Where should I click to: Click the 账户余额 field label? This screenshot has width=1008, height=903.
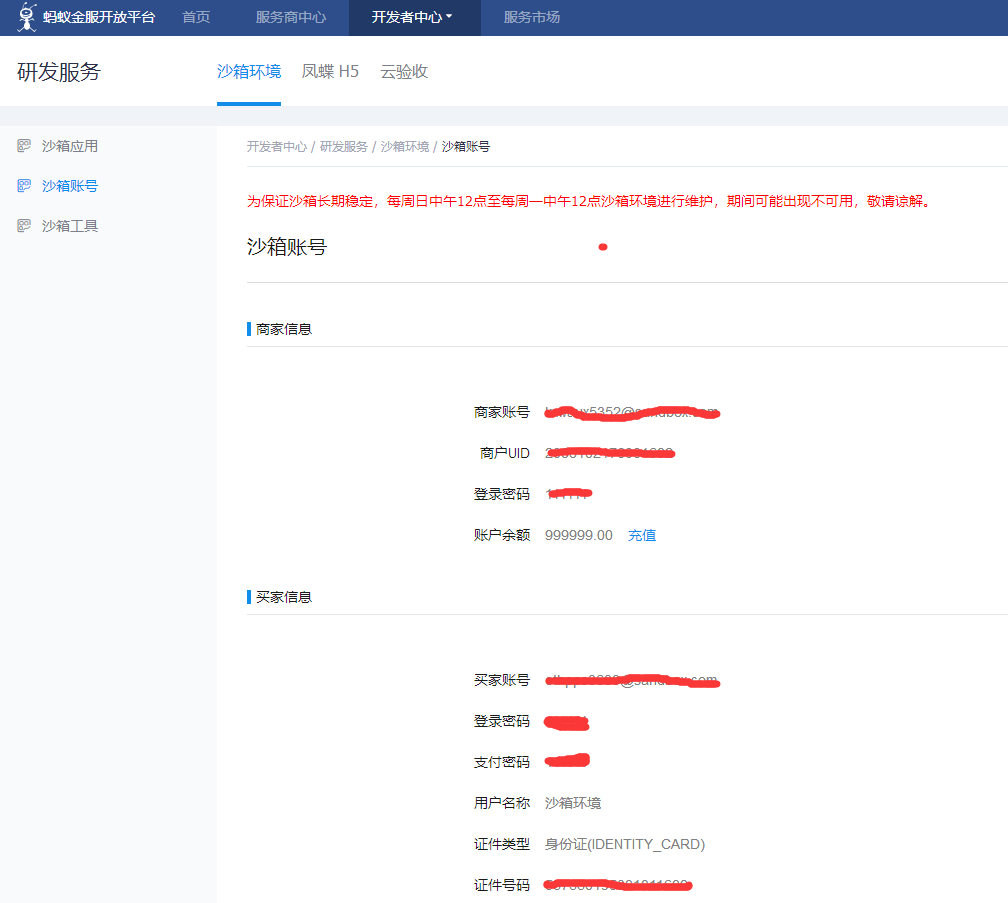pos(502,535)
